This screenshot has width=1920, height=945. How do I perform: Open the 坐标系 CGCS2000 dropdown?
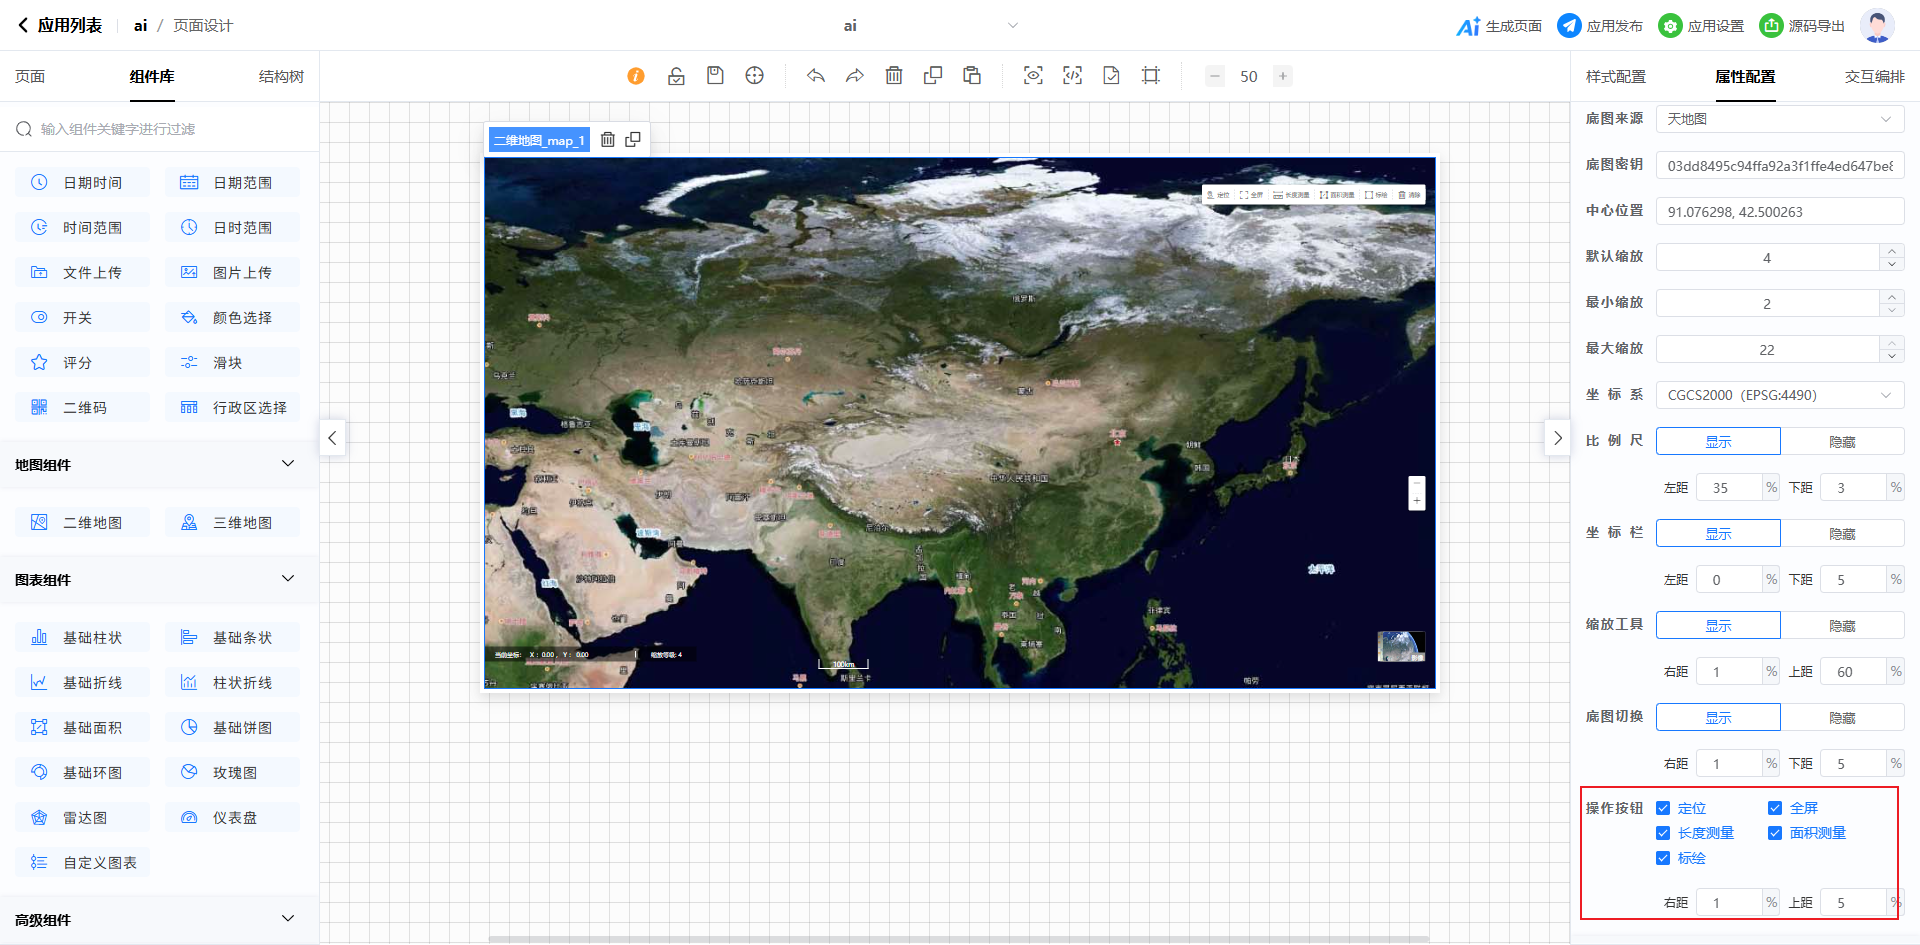1779,395
